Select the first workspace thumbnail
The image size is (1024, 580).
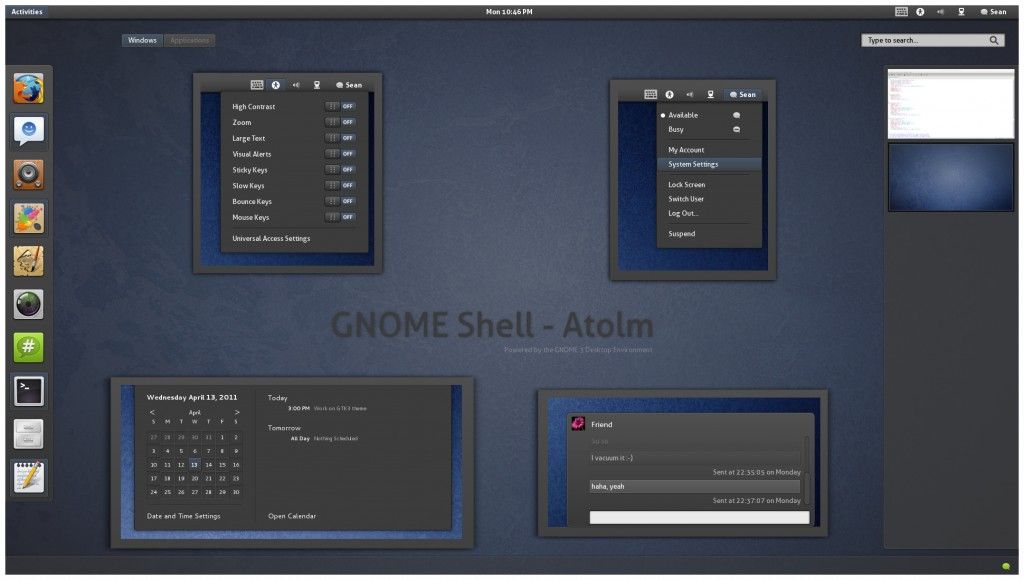[951, 104]
